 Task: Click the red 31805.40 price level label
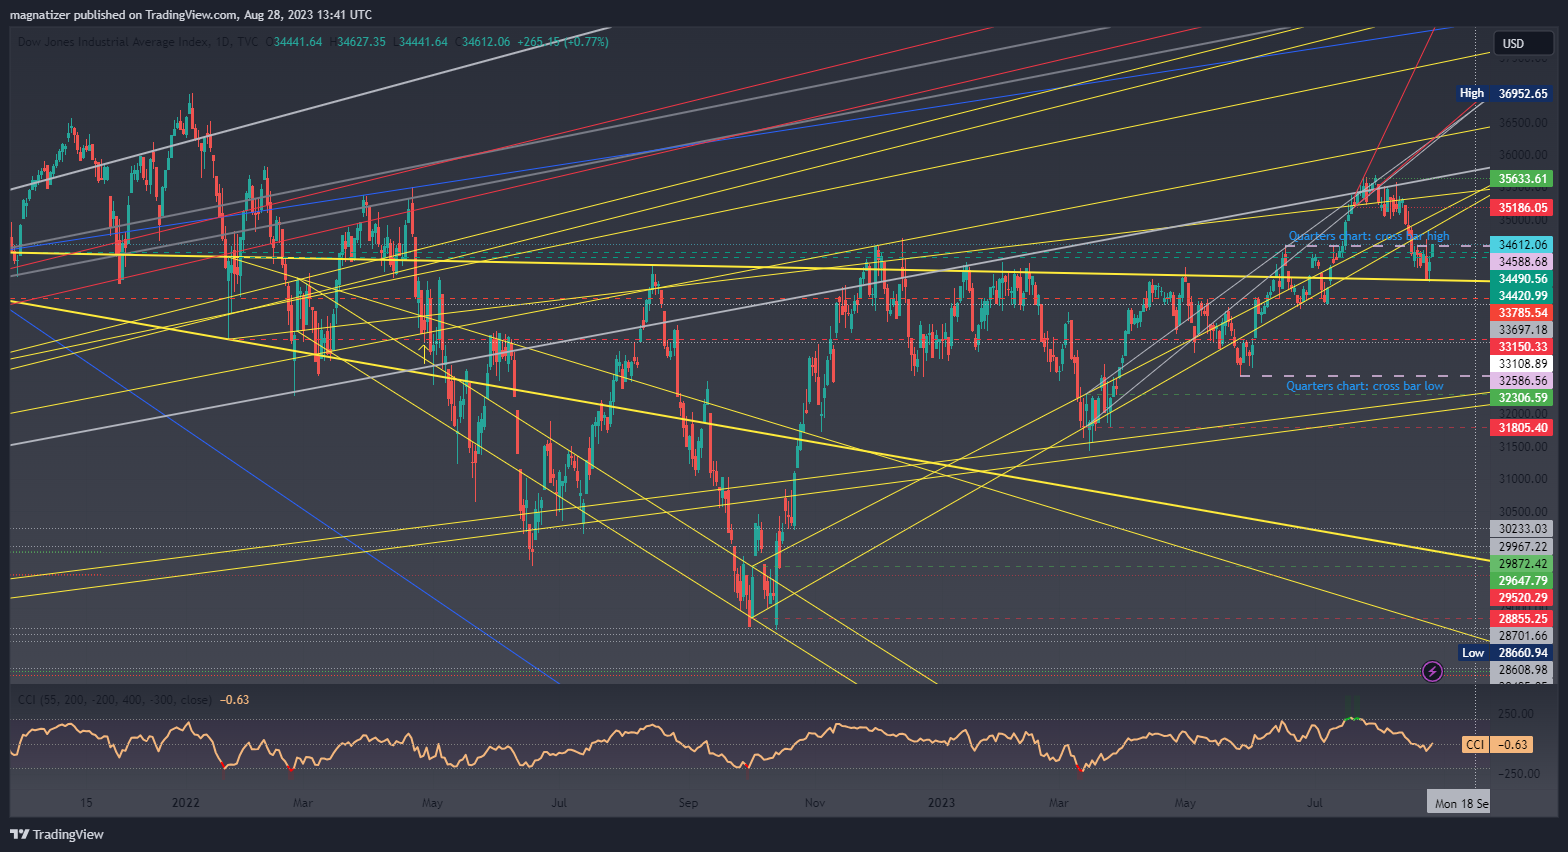click(1522, 428)
